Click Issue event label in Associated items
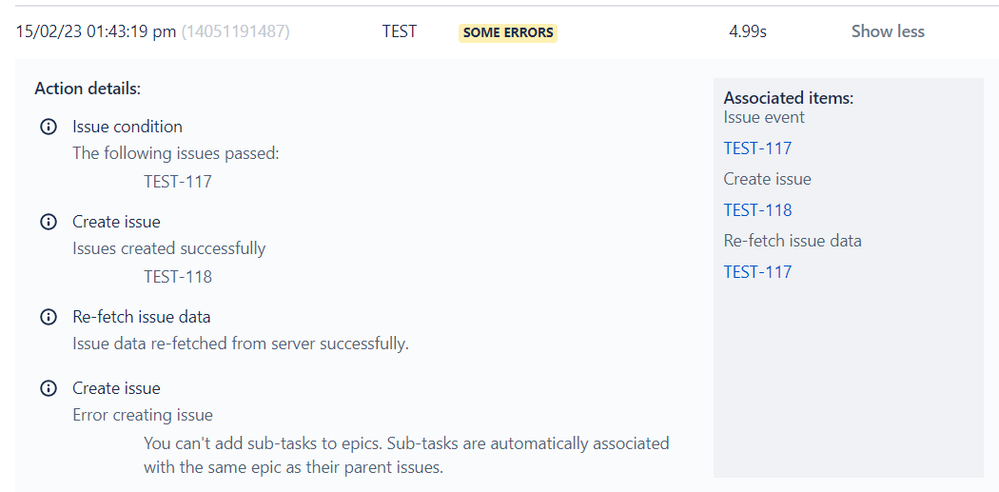Viewport: 999px width, 492px height. click(x=764, y=117)
